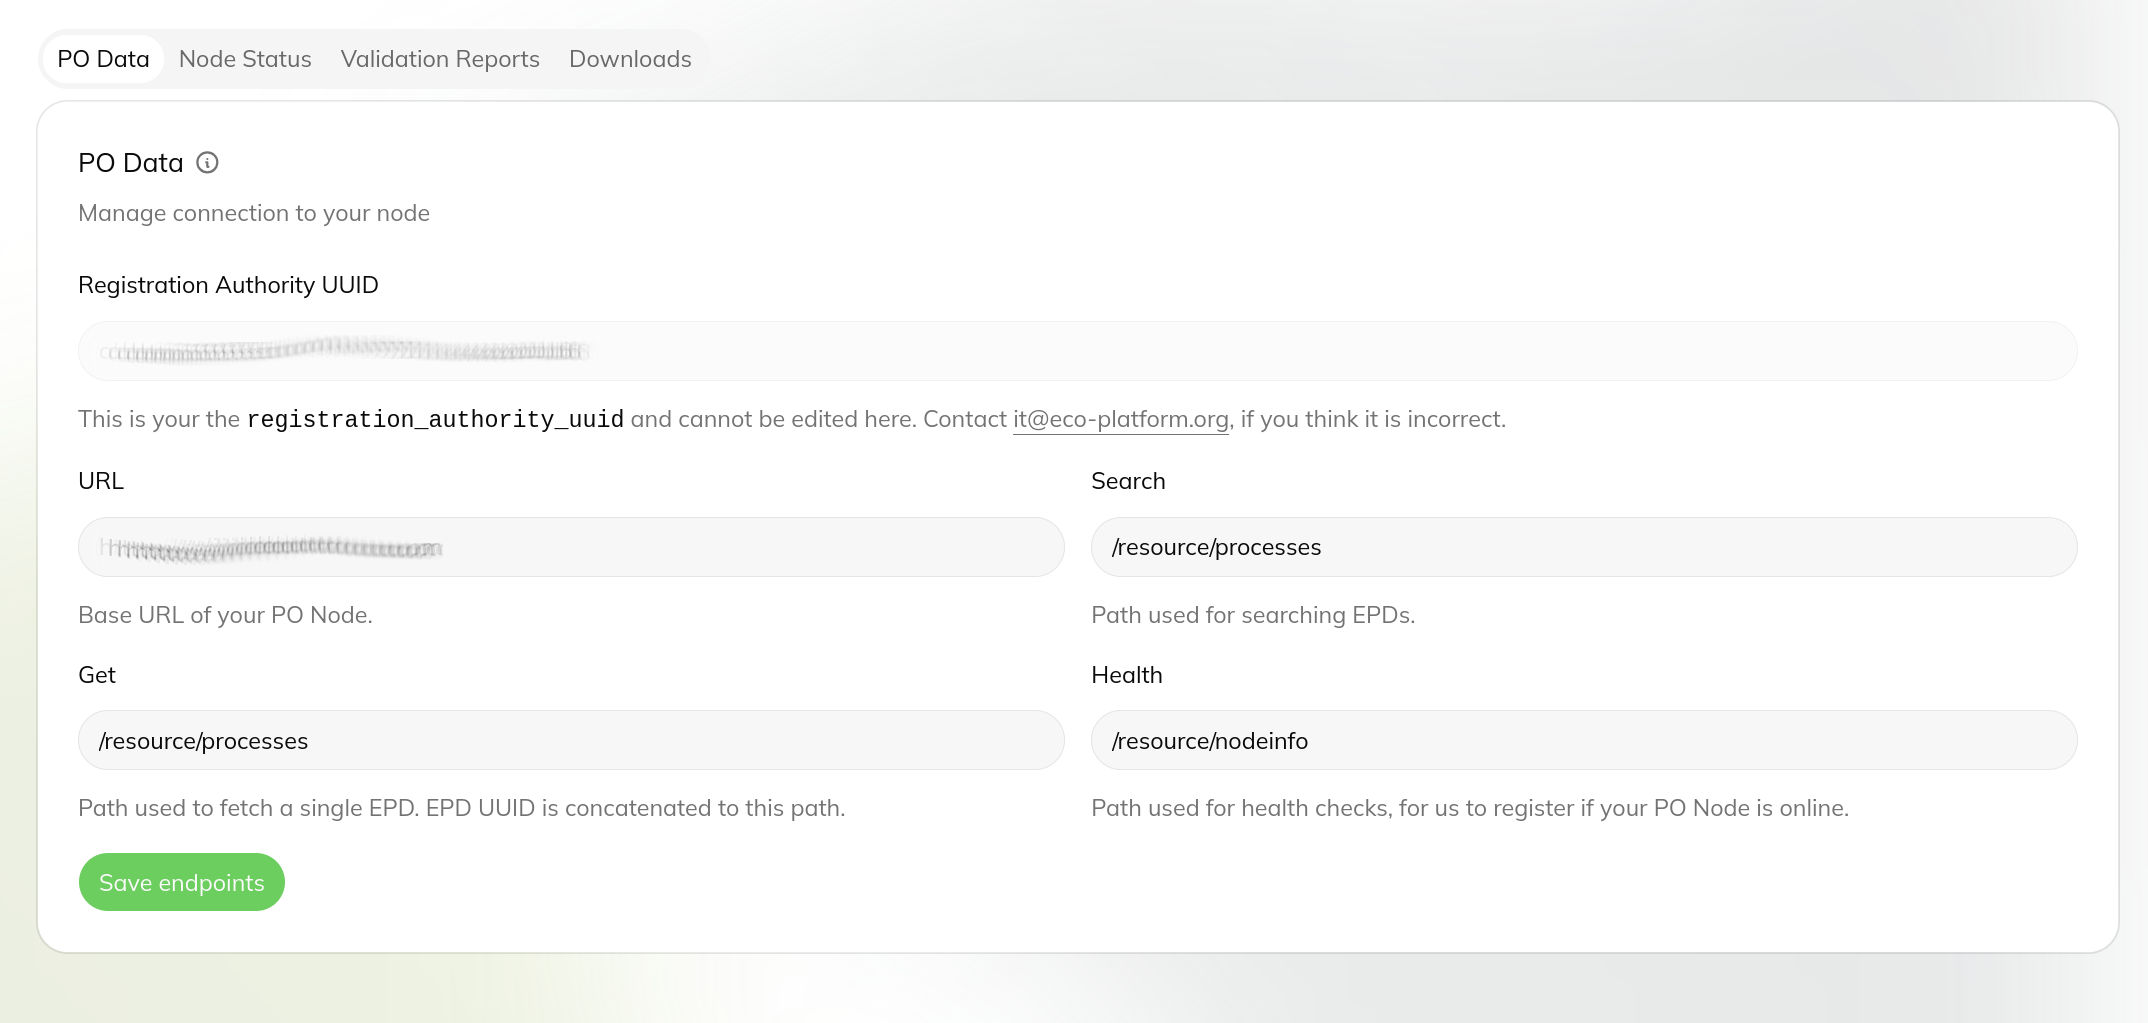Select the Get path input field

coord(571,740)
